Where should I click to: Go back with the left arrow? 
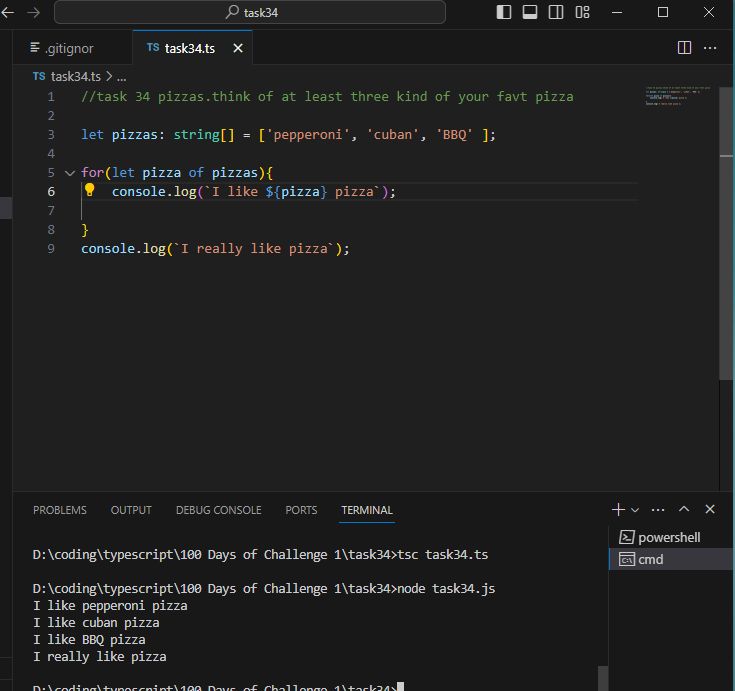(x=8, y=12)
